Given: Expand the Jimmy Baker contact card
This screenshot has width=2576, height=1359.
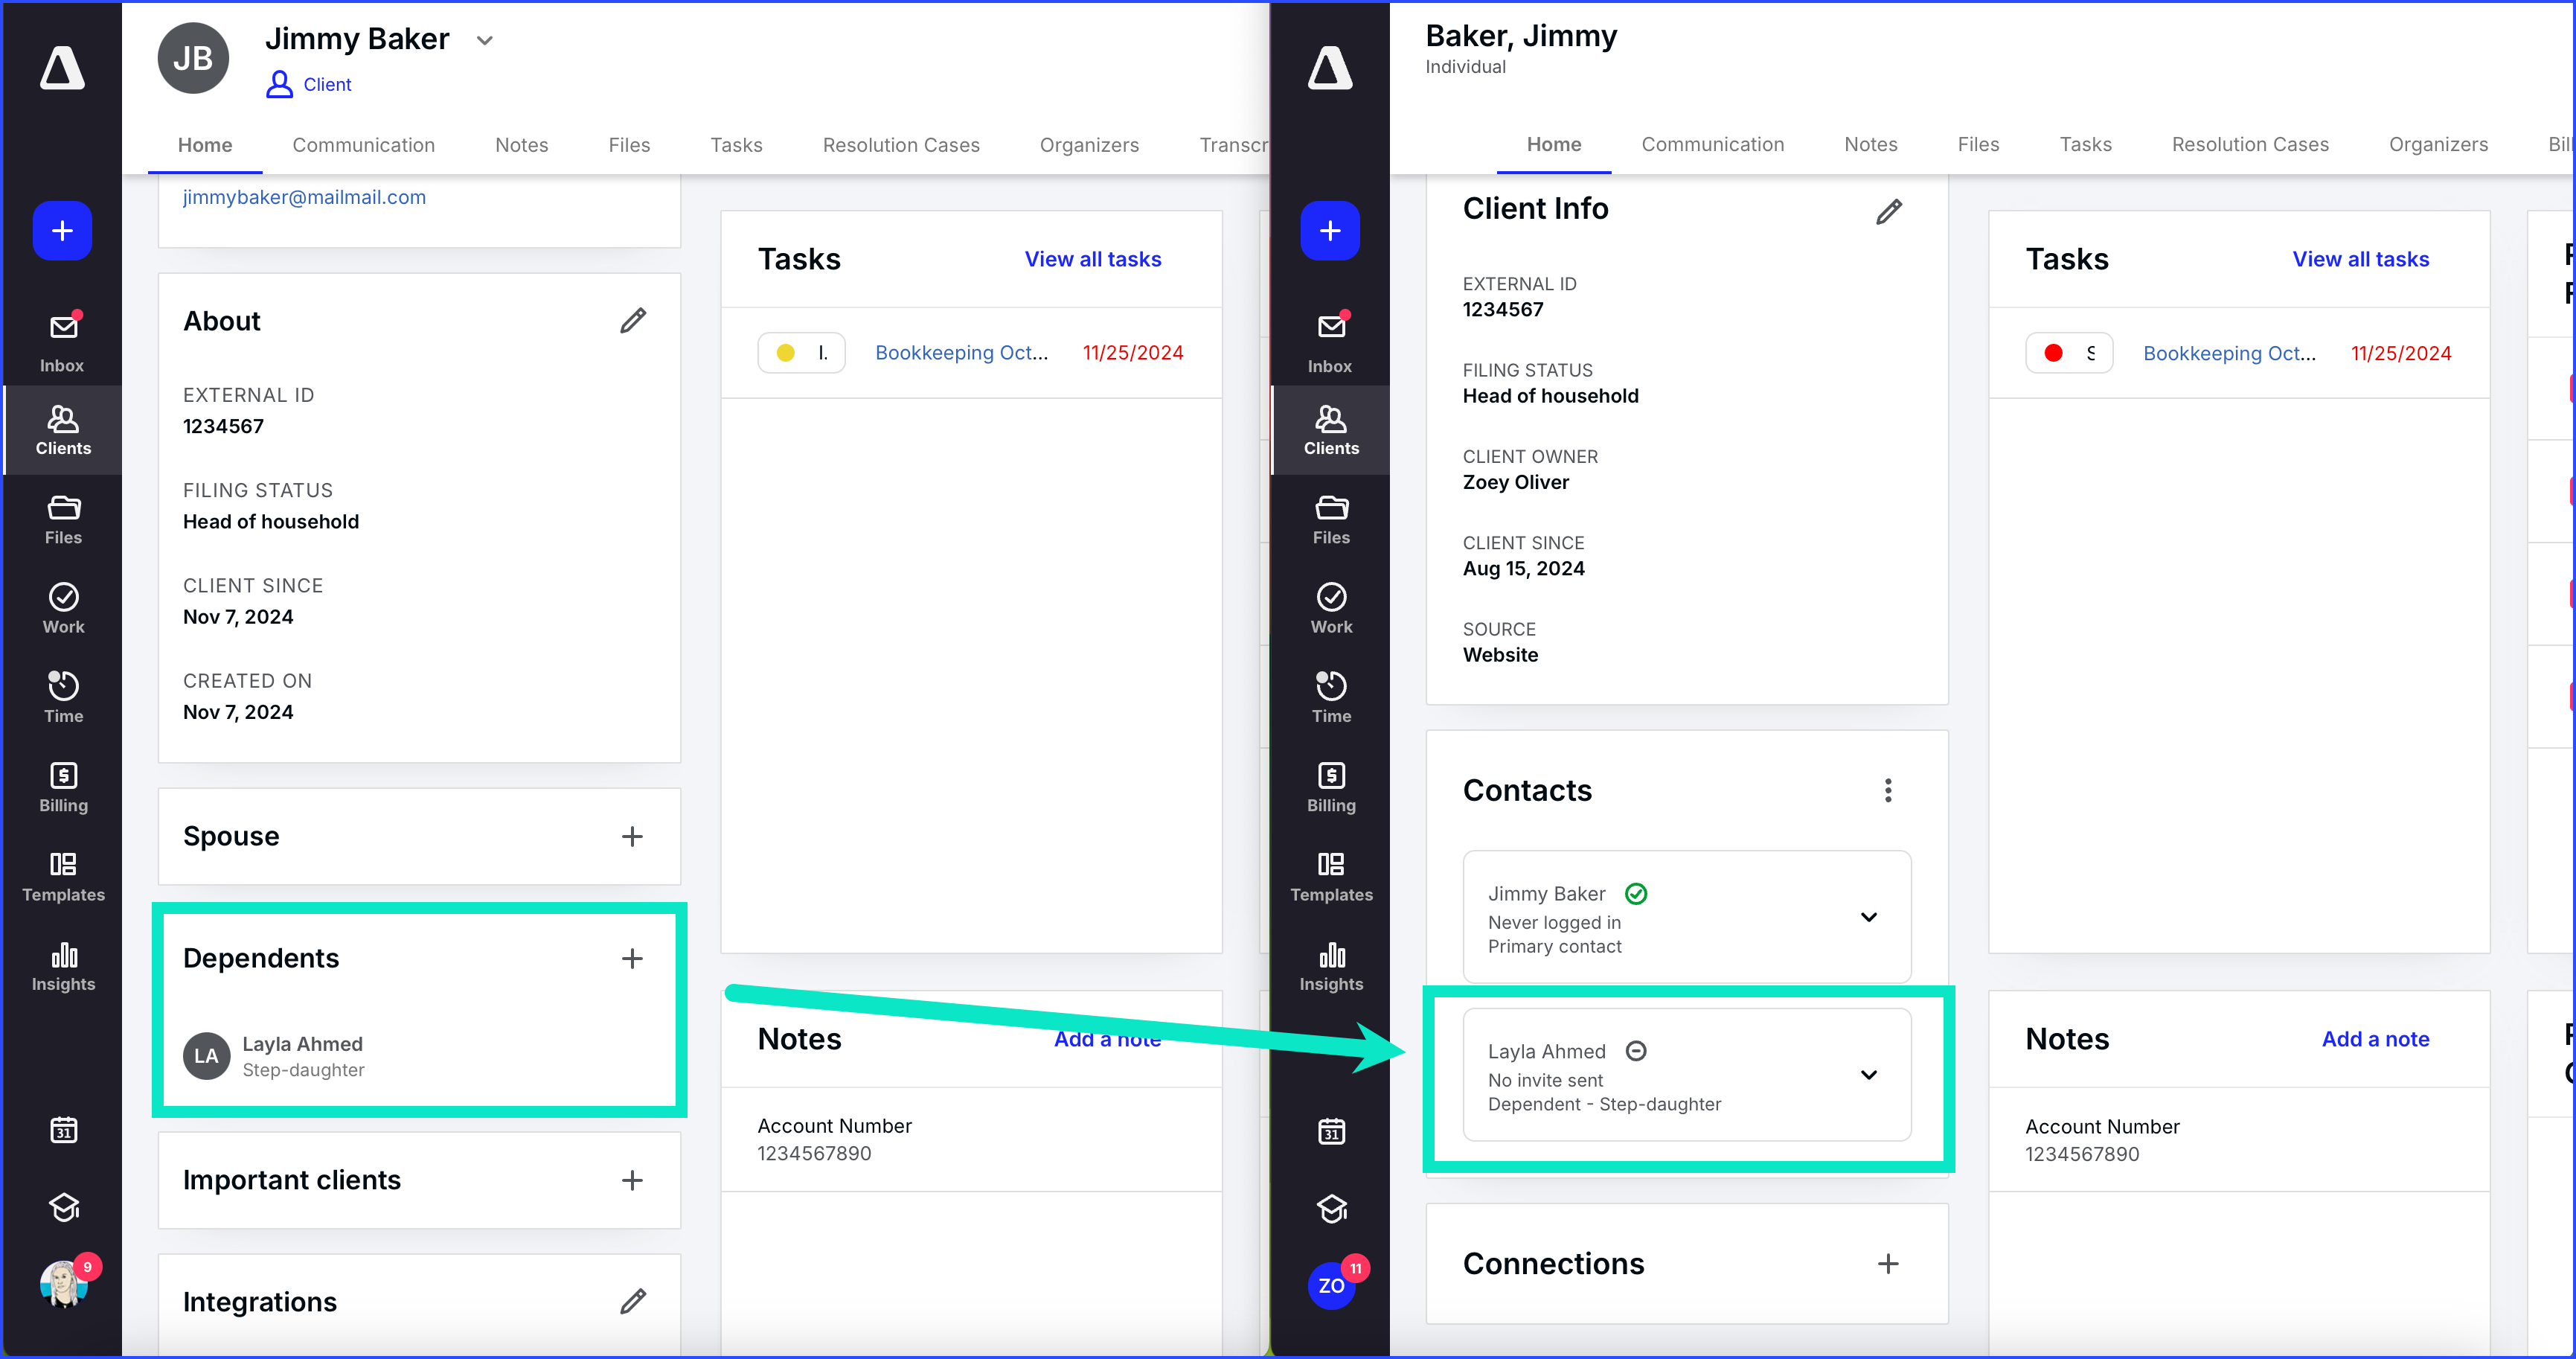Looking at the screenshot, I should point(1868,917).
